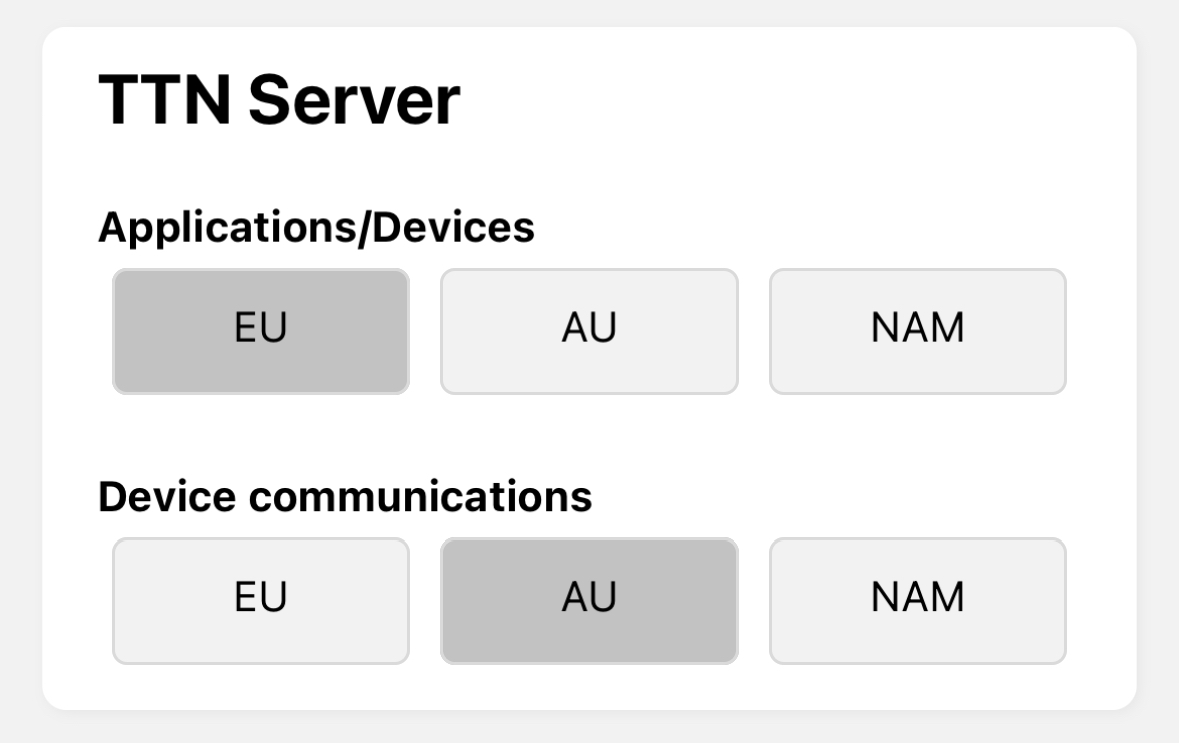The width and height of the screenshot is (1179, 743).
Task: Choose the NAM region for device communications
Action: (917, 600)
